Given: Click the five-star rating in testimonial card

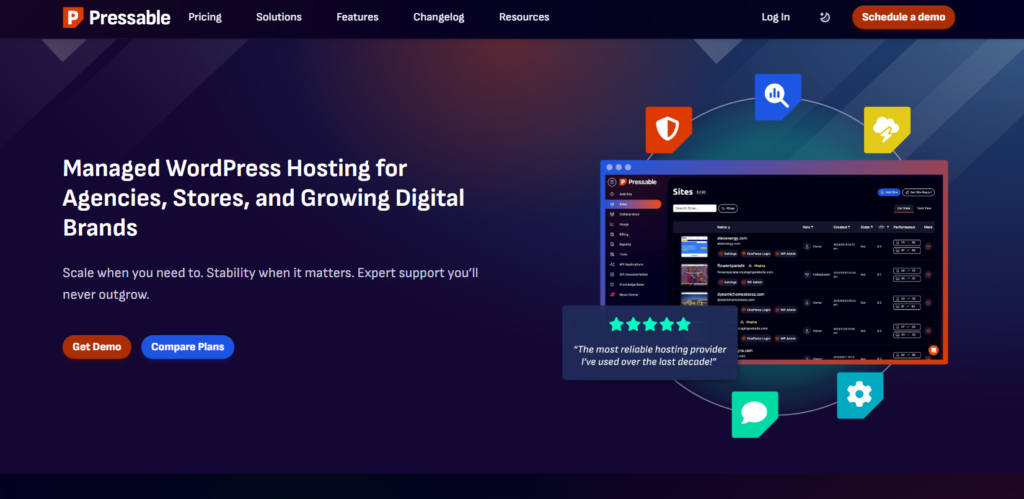Looking at the screenshot, I should [x=650, y=324].
